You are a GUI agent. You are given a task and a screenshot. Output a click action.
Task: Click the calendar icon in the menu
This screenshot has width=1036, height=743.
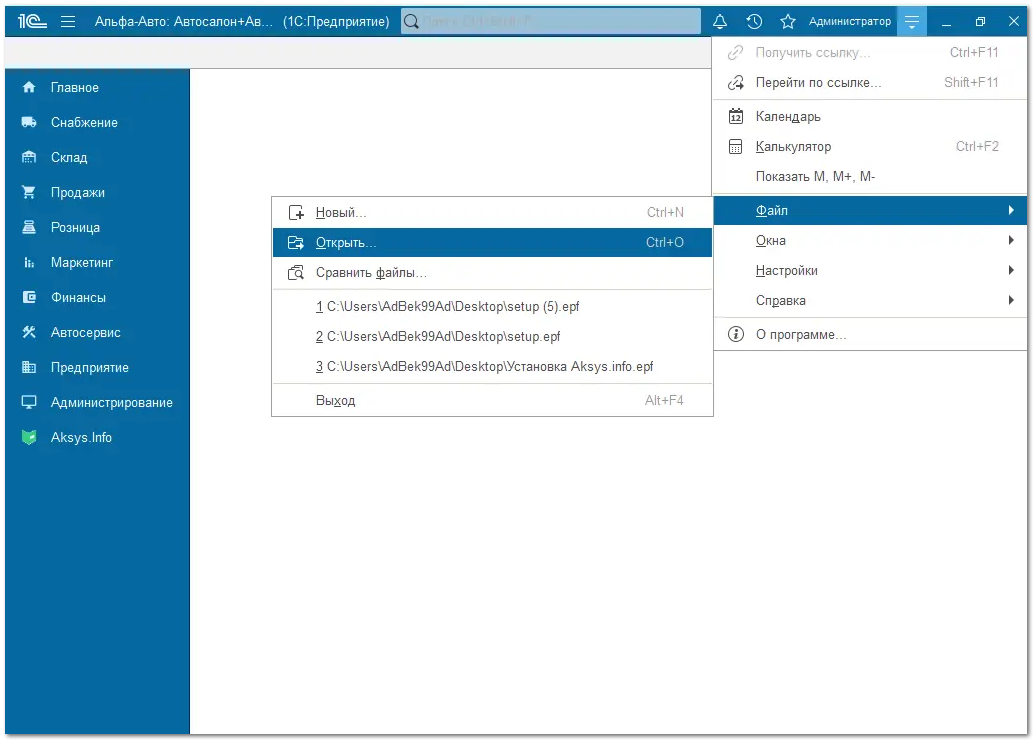735,117
